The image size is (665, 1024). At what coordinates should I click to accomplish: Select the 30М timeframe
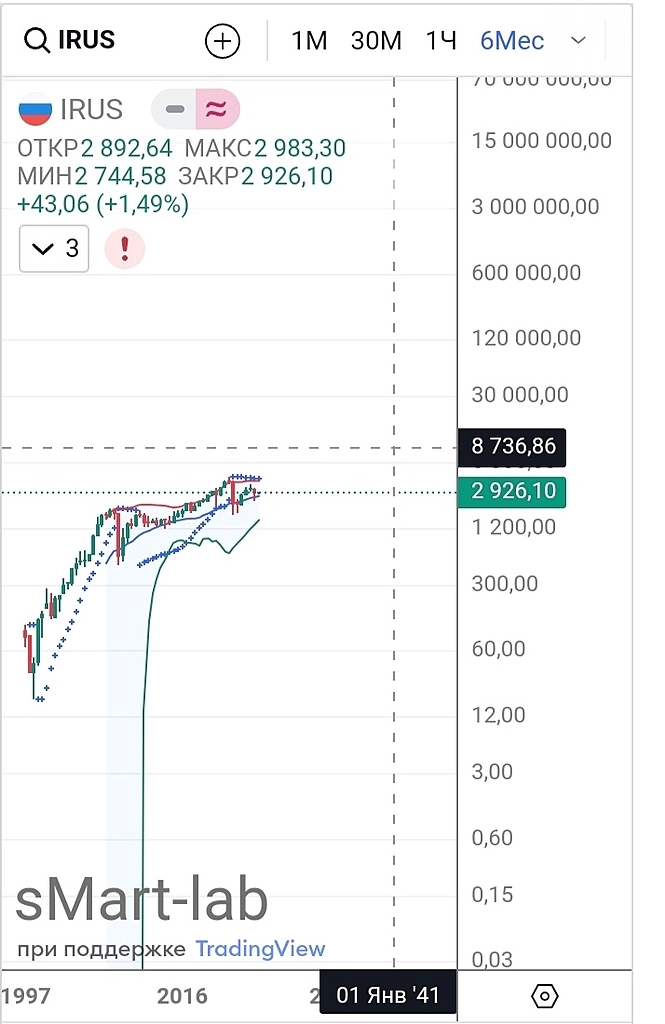pos(376,41)
